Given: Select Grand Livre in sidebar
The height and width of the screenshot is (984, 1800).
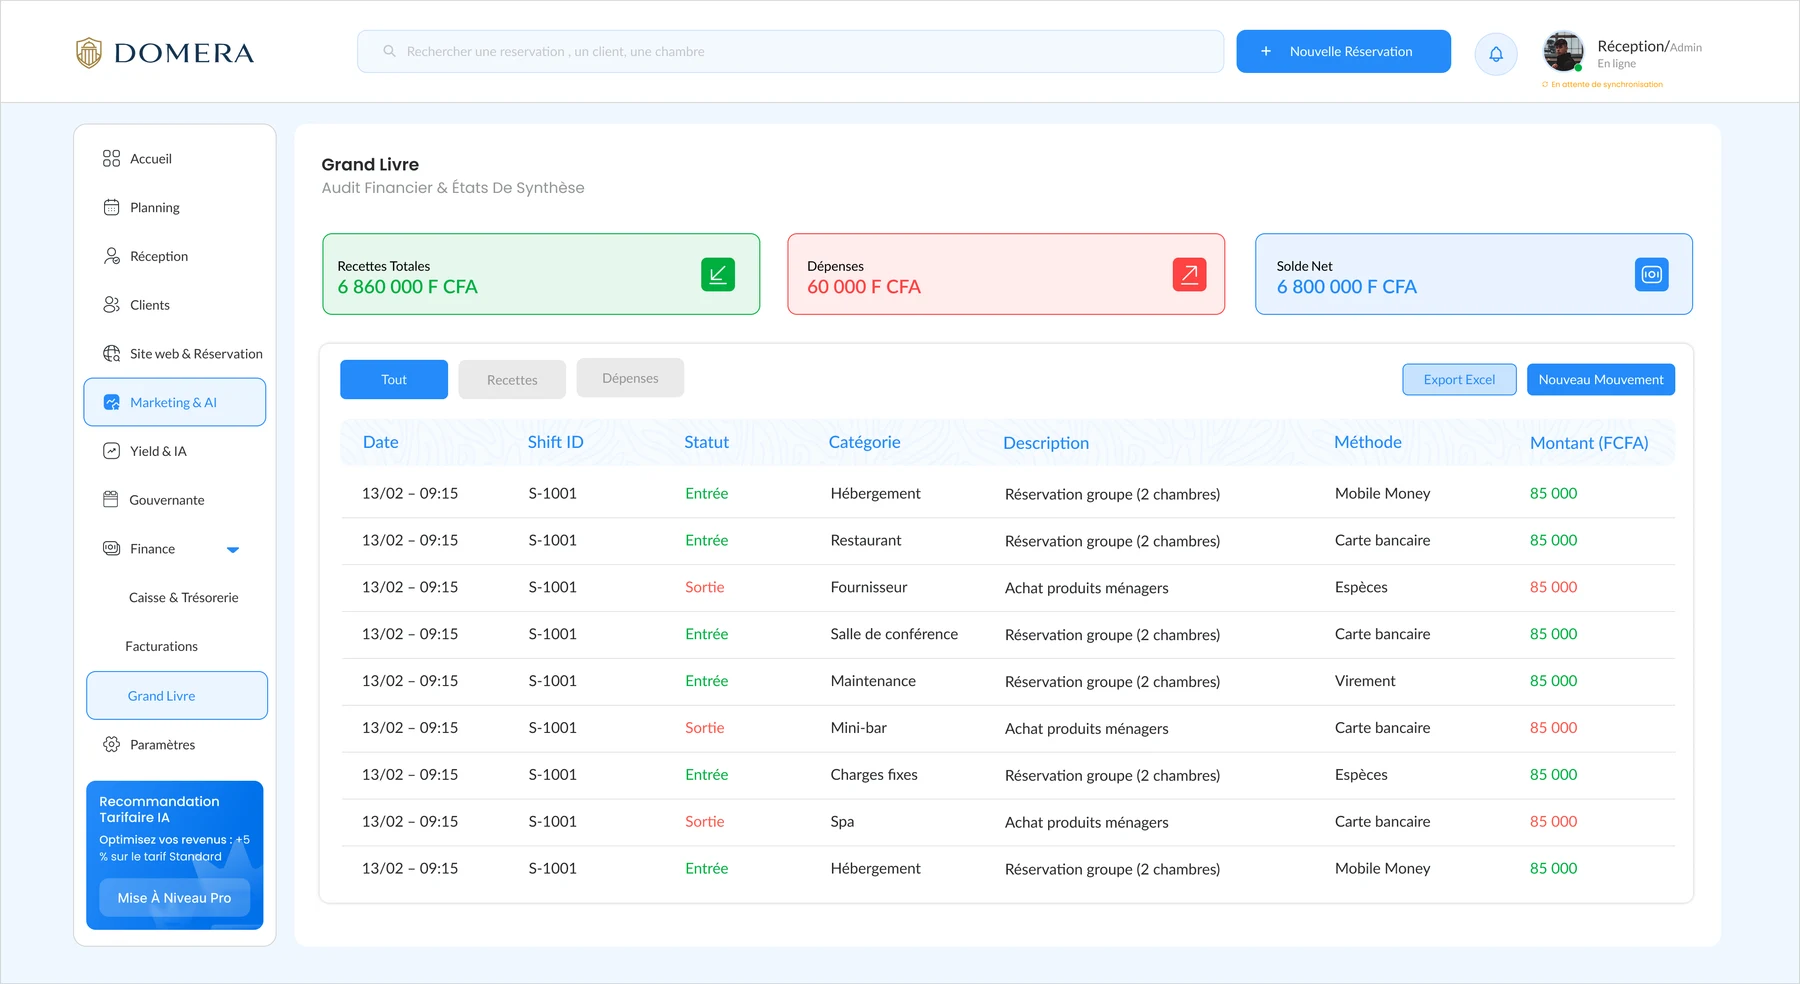Looking at the screenshot, I should (177, 695).
